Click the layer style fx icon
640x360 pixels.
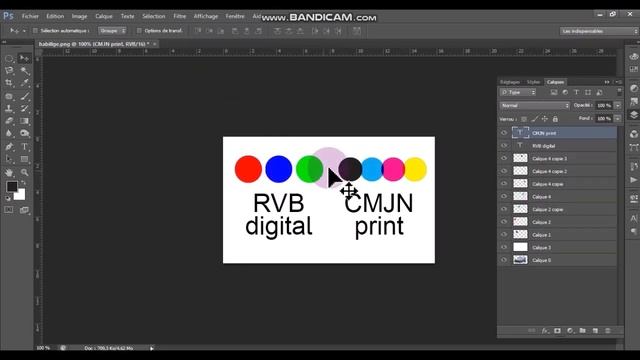[x=545, y=331]
